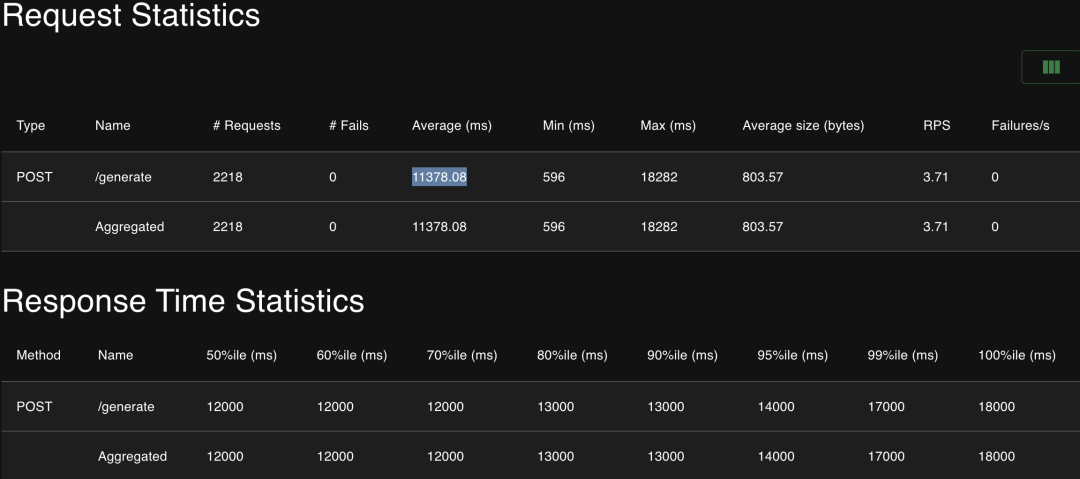Image resolution: width=1080 pixels, height=479 pixels.
Task: Sort by Average (ms) column header
Action: 450,126
